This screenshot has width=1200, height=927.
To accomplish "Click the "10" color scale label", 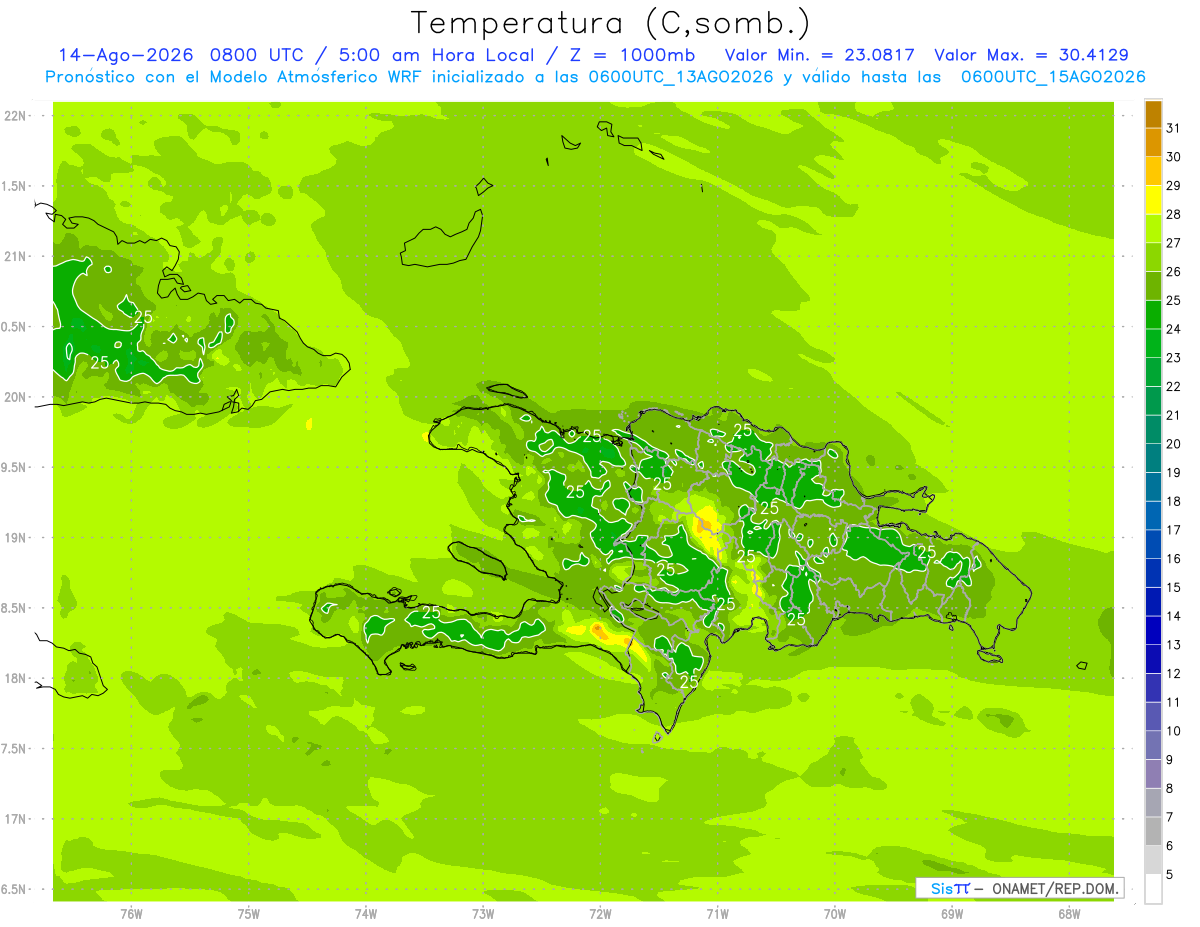I will (1173, 731).
